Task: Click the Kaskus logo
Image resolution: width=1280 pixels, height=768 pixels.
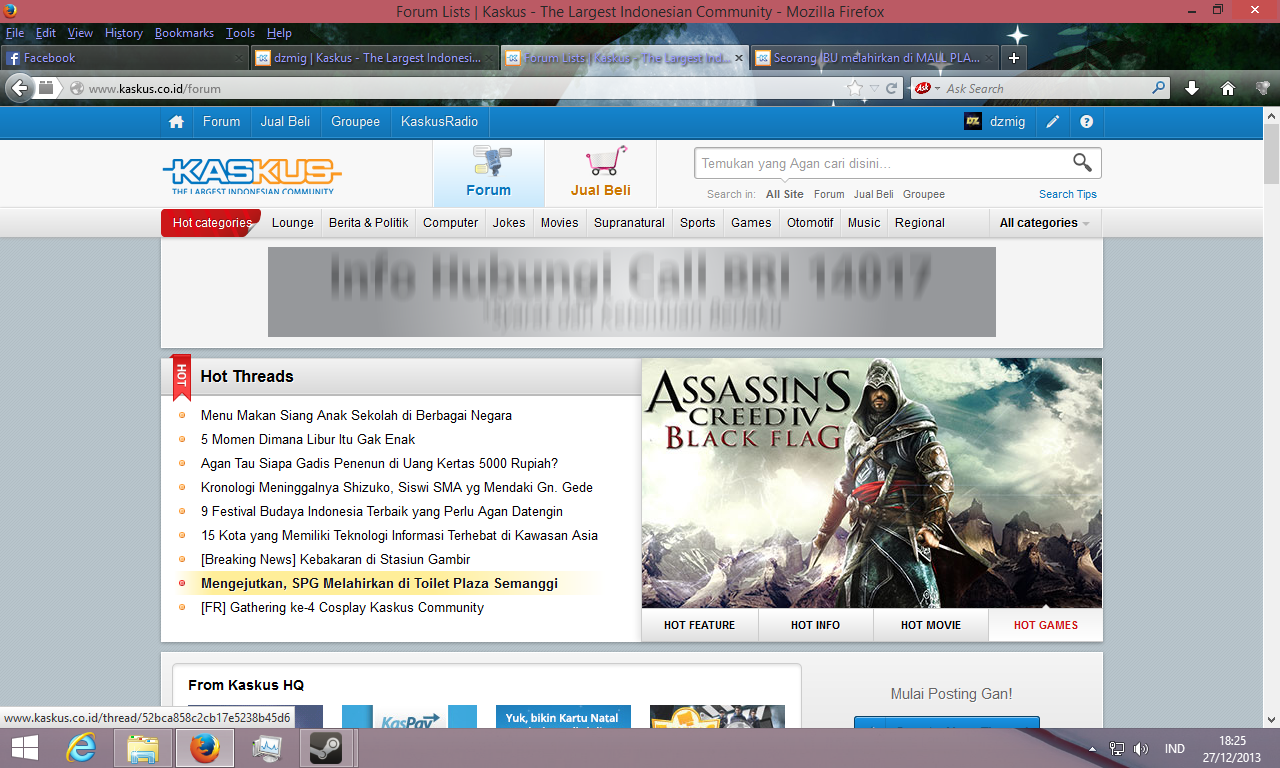Action: 252,175
